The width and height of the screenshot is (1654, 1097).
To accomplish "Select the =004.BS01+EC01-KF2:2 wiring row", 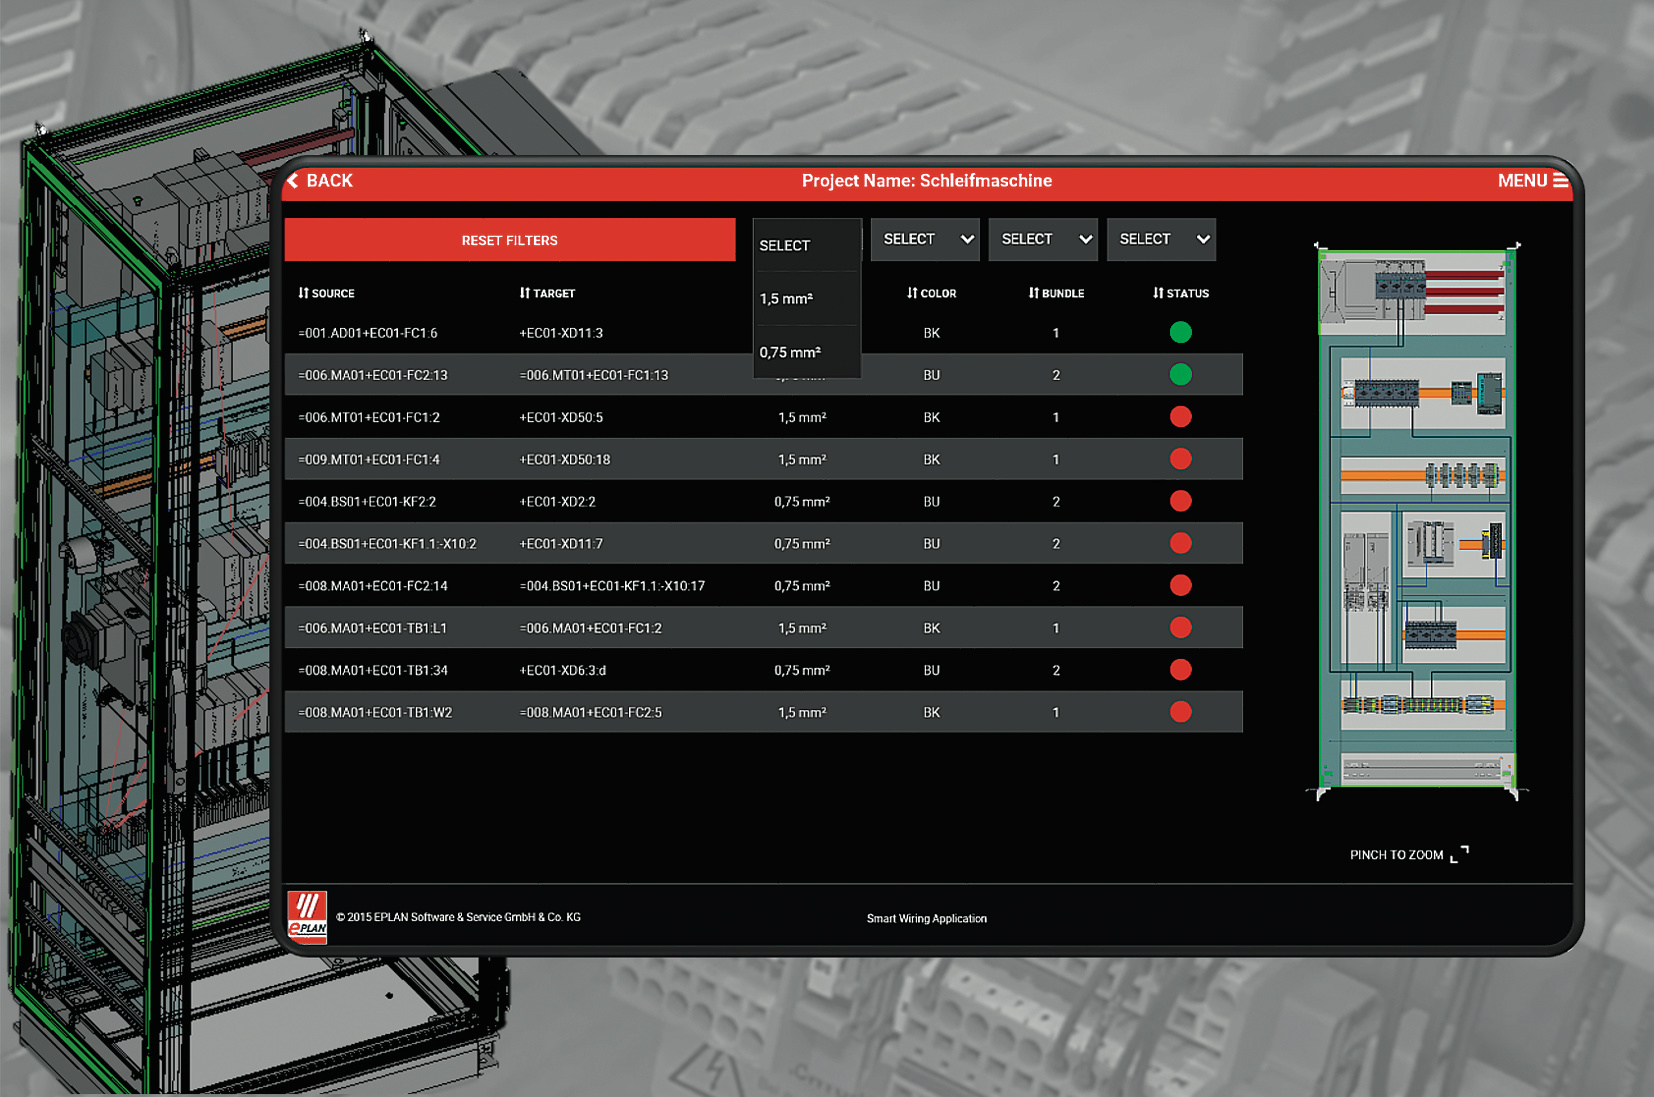I will (x=600, y=502).
